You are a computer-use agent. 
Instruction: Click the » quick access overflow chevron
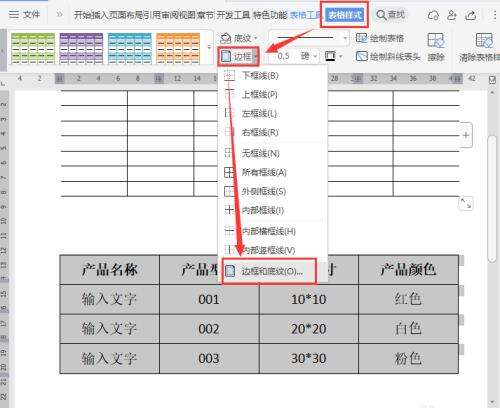[x=59, y=14]
